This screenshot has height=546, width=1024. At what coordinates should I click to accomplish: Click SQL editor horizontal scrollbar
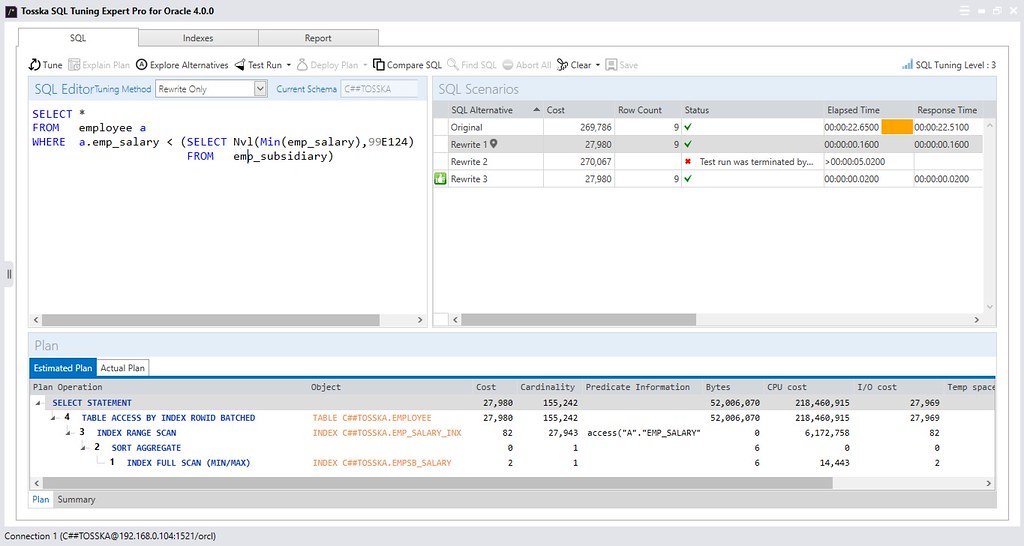[210, 320]
